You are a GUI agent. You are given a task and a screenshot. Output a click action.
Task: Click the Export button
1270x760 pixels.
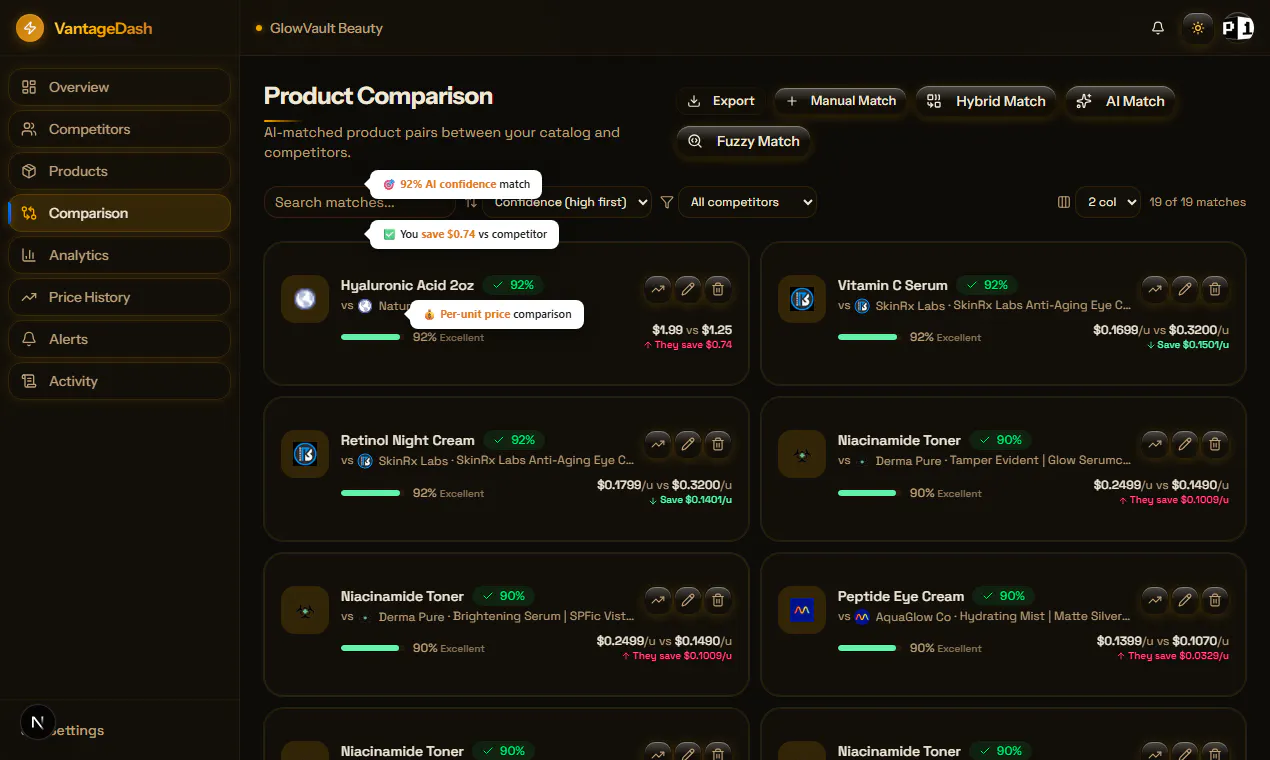pyautogui.click(x=721, y=101)
